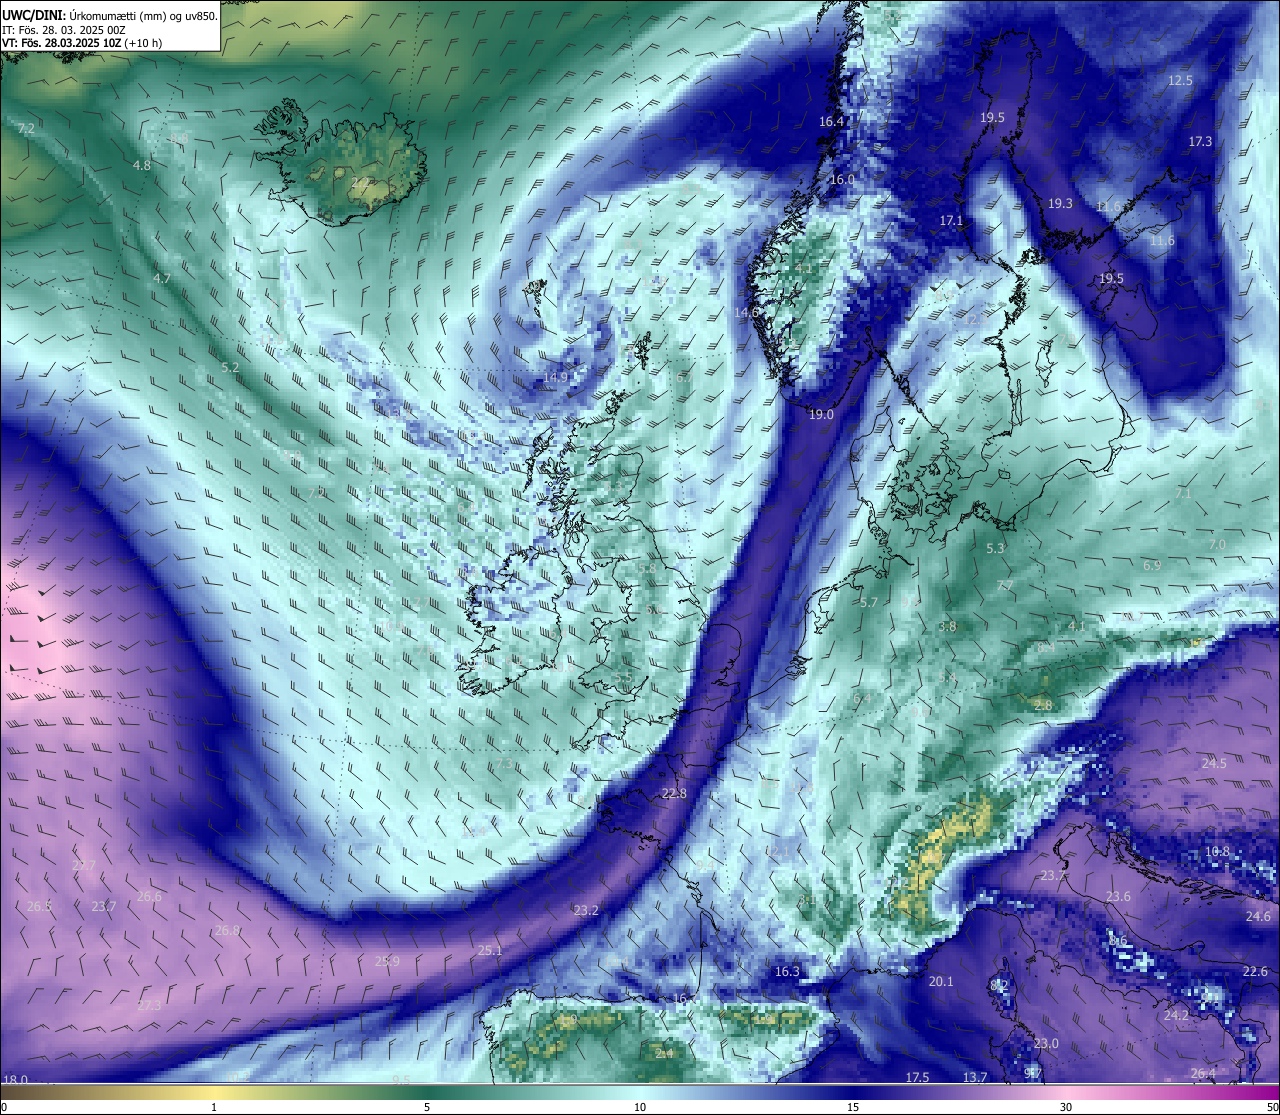
Task: Click the 20.1 value label in the Mediterranean
Action: 941,982
